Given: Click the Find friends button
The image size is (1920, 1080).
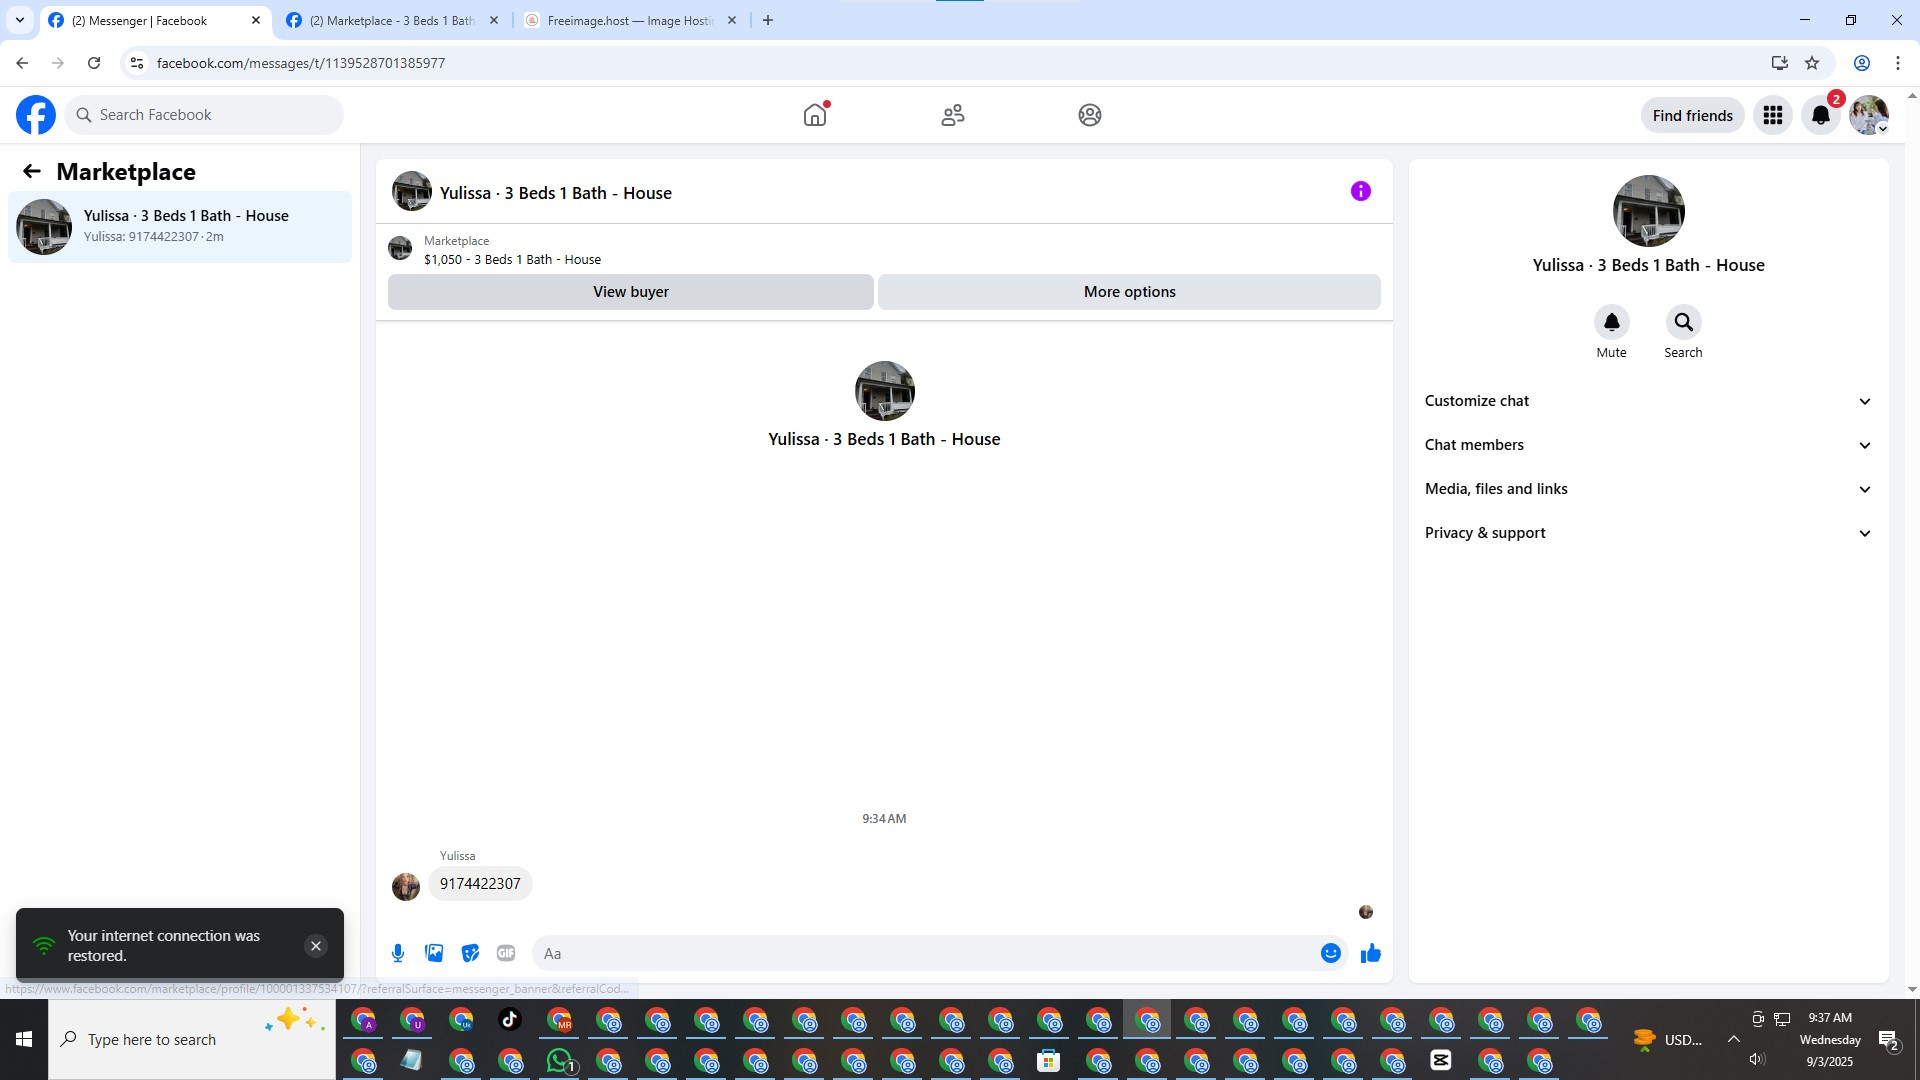Looking at the screenshot, I should pos(1693,115).
